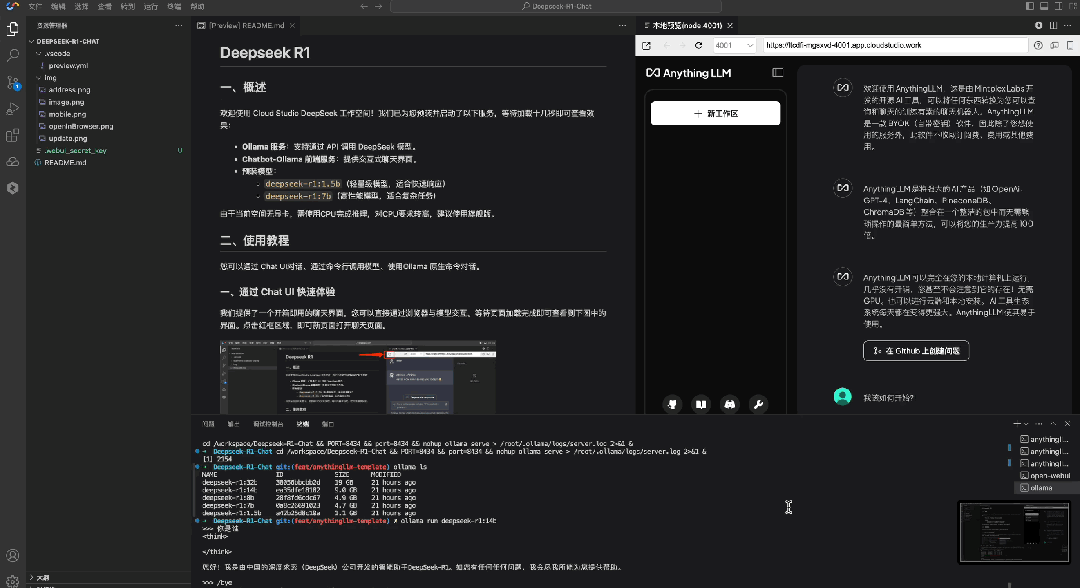Close the Preview README.md tab
Viewport: 1080px width, 588px height.
click(x=292, y=25)
